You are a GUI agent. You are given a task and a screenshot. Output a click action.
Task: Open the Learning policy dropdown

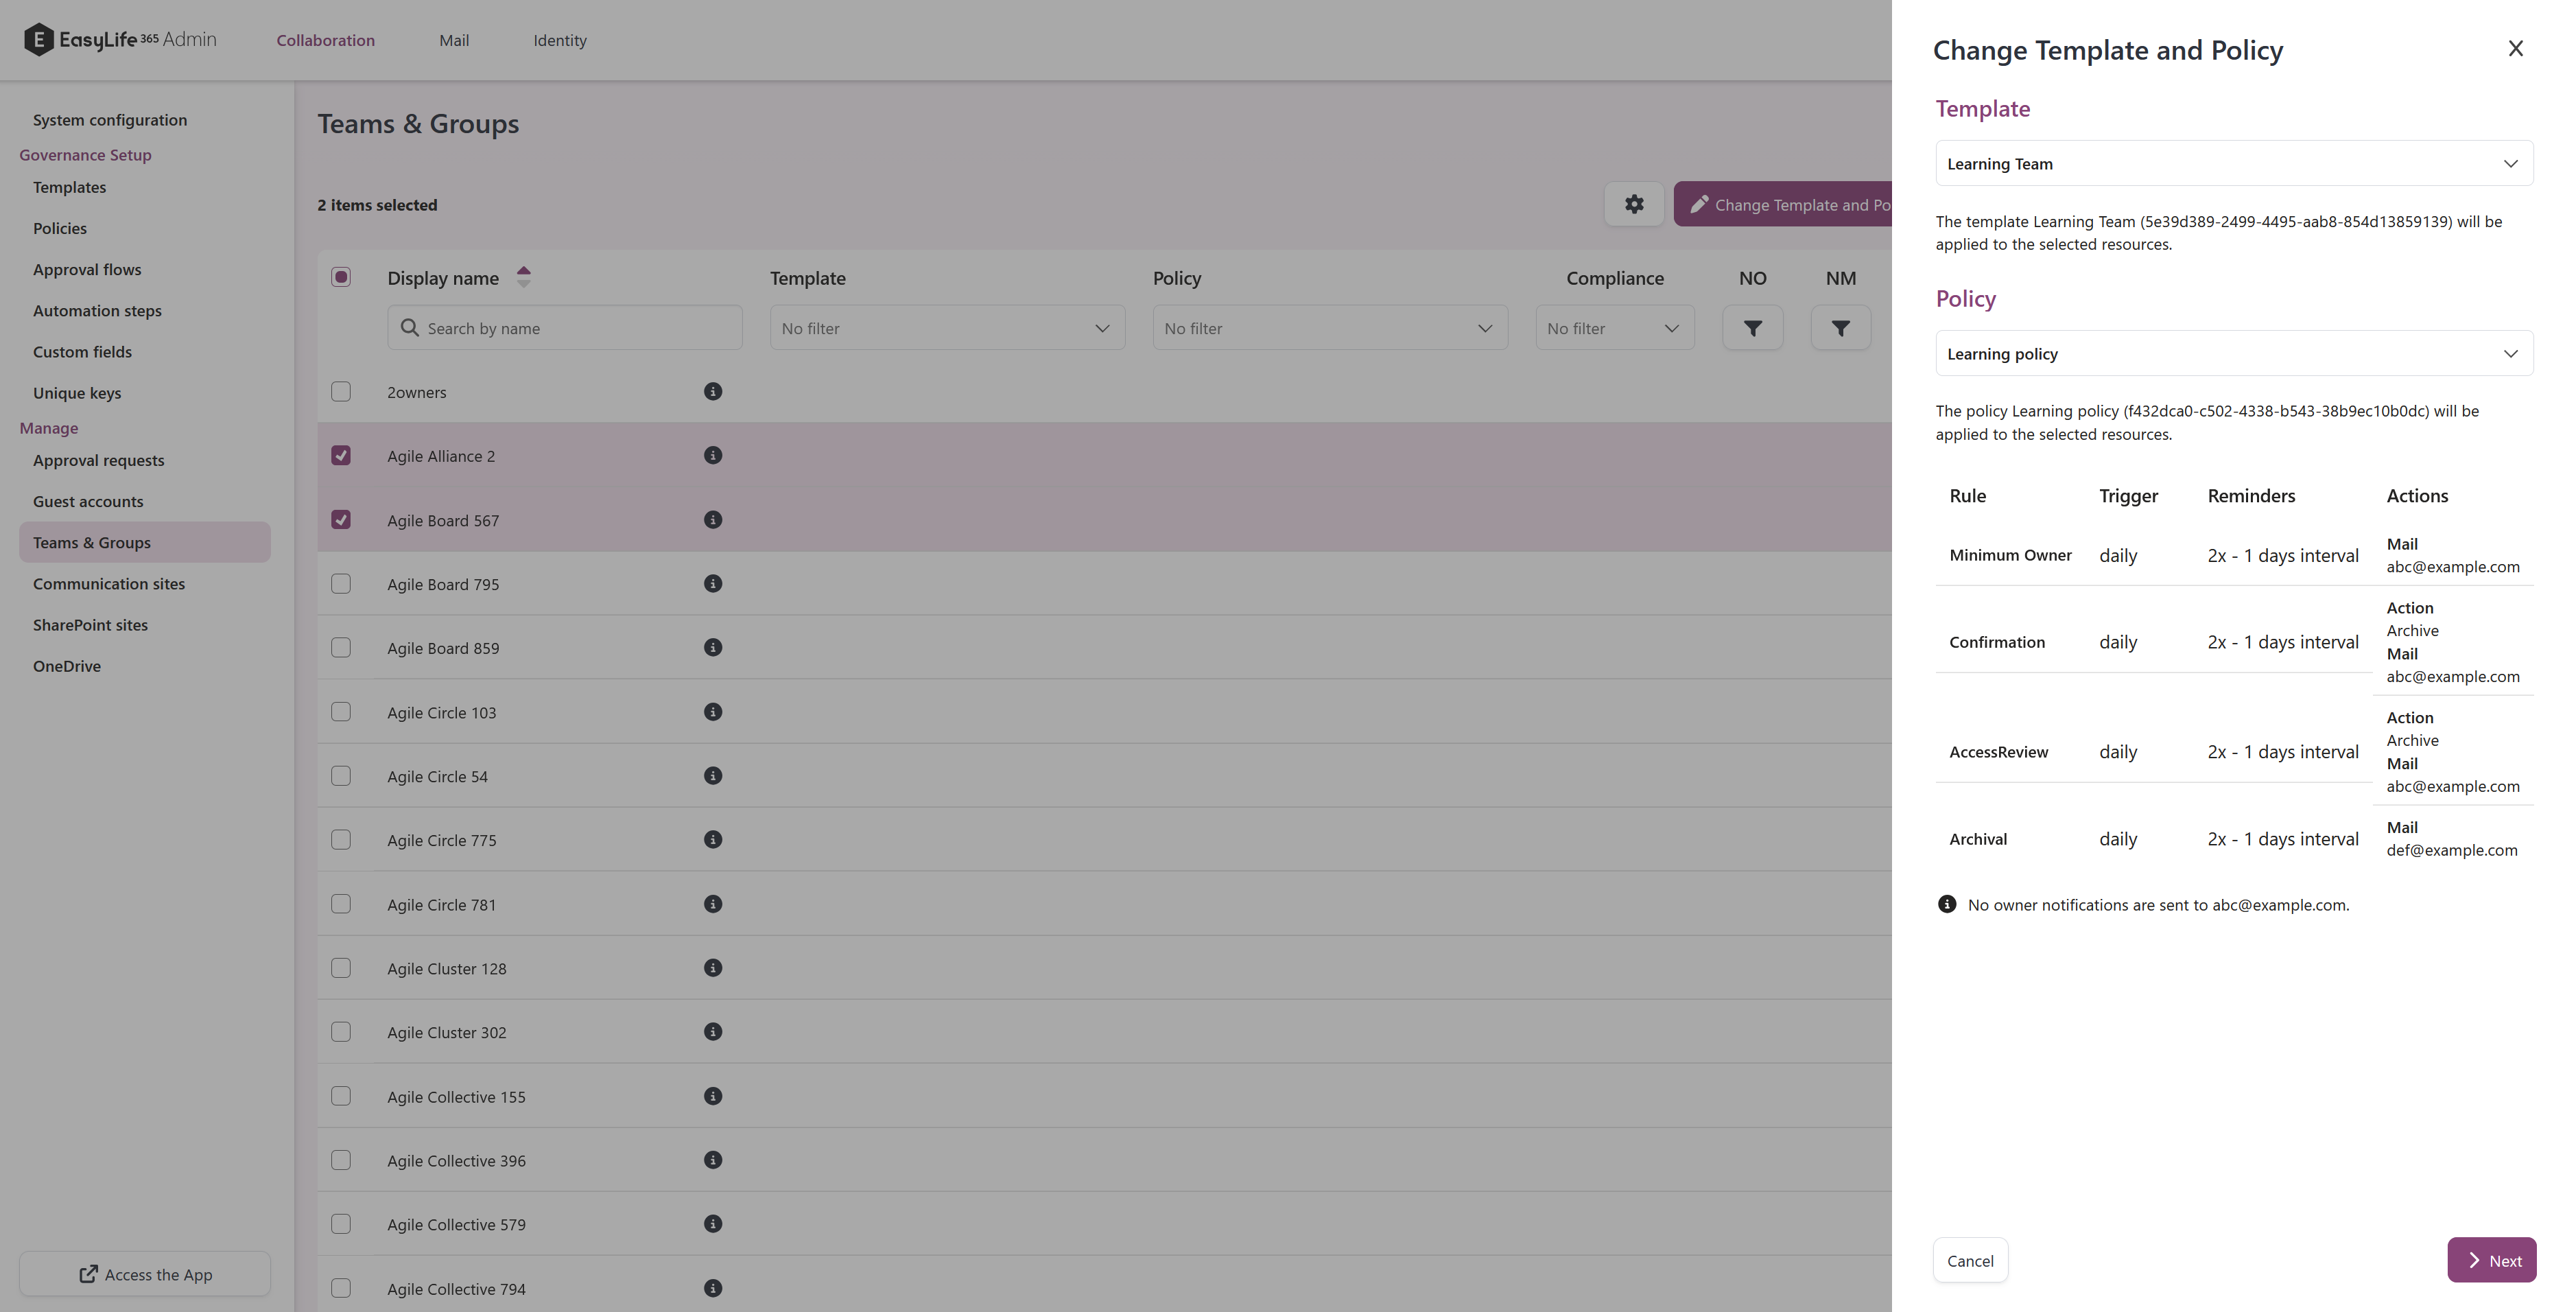pos(2233,353)
